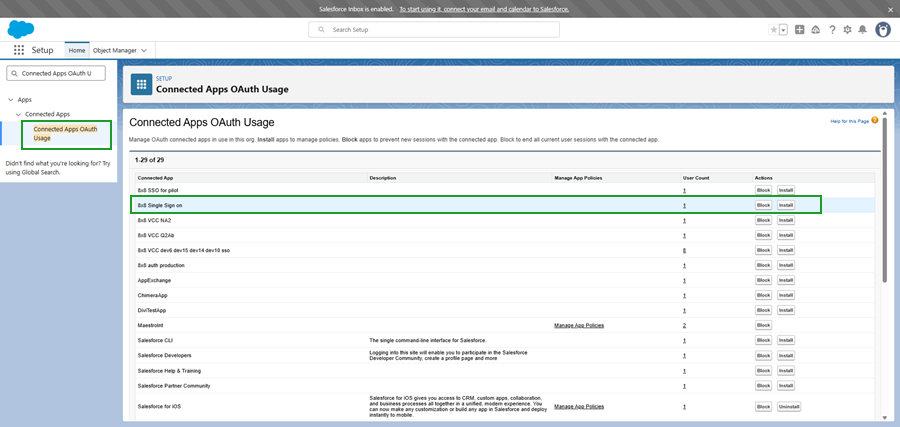Open the favorites list dropdown arrow
This screenshot has width=900, height=427.
(x=783, y=30)
